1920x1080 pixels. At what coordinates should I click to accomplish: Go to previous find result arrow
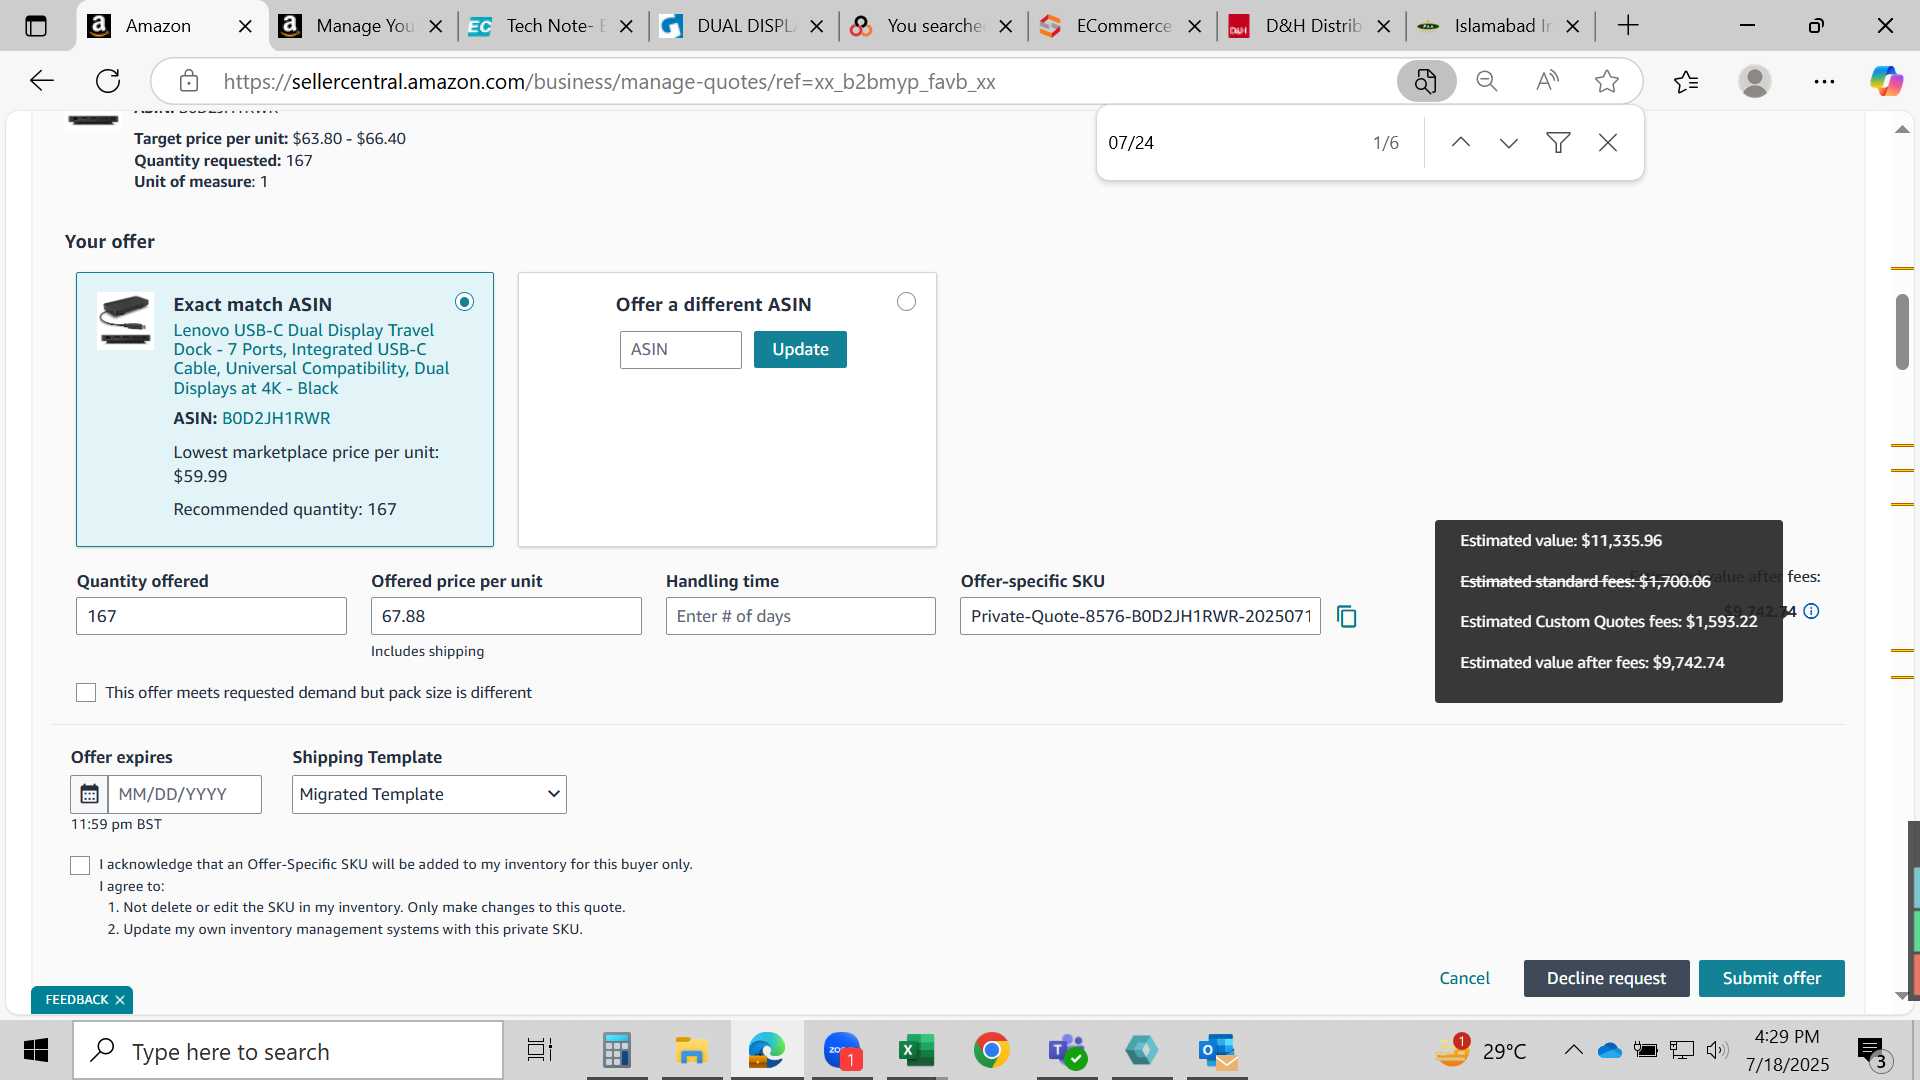click(x=1460, y=143)
